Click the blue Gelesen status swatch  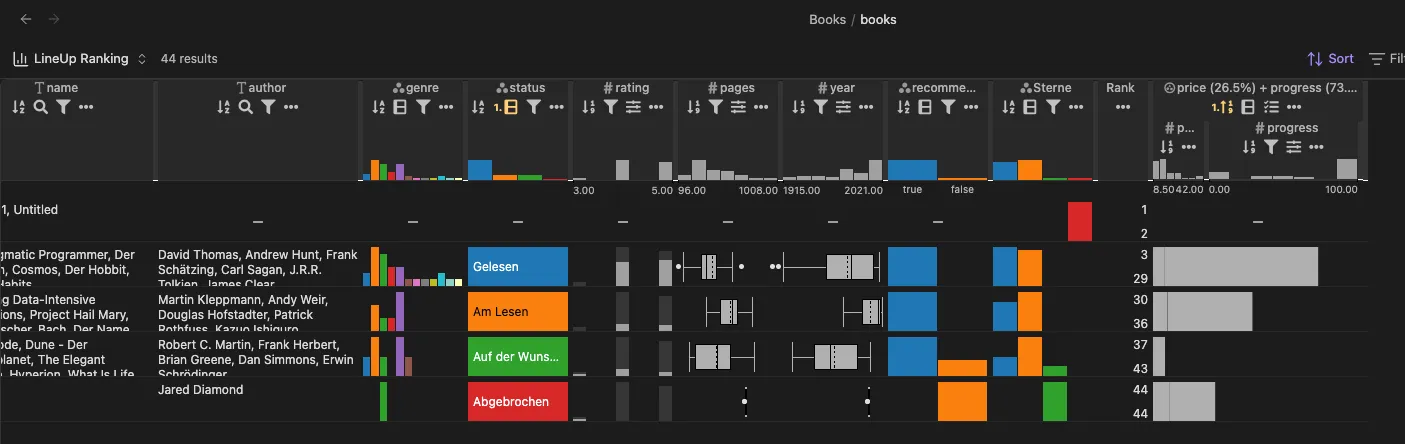[518, 267]
